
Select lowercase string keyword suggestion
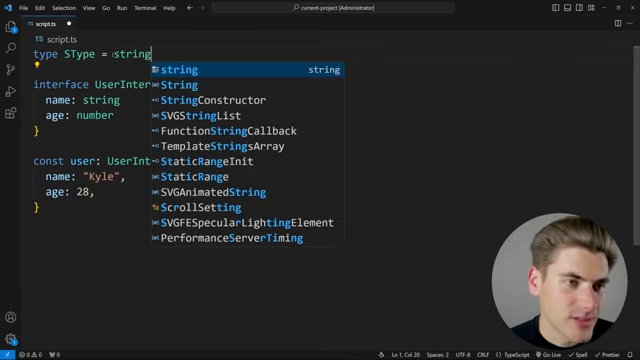pos(248,70)
